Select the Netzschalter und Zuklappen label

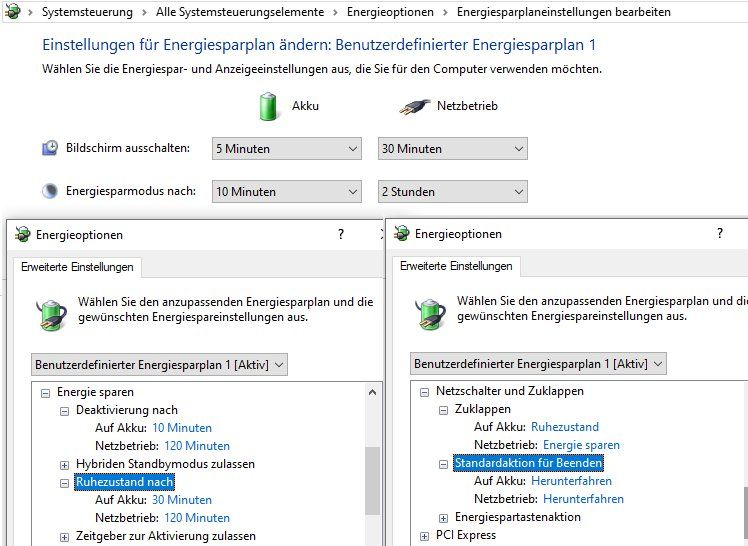tap(509, 391)
